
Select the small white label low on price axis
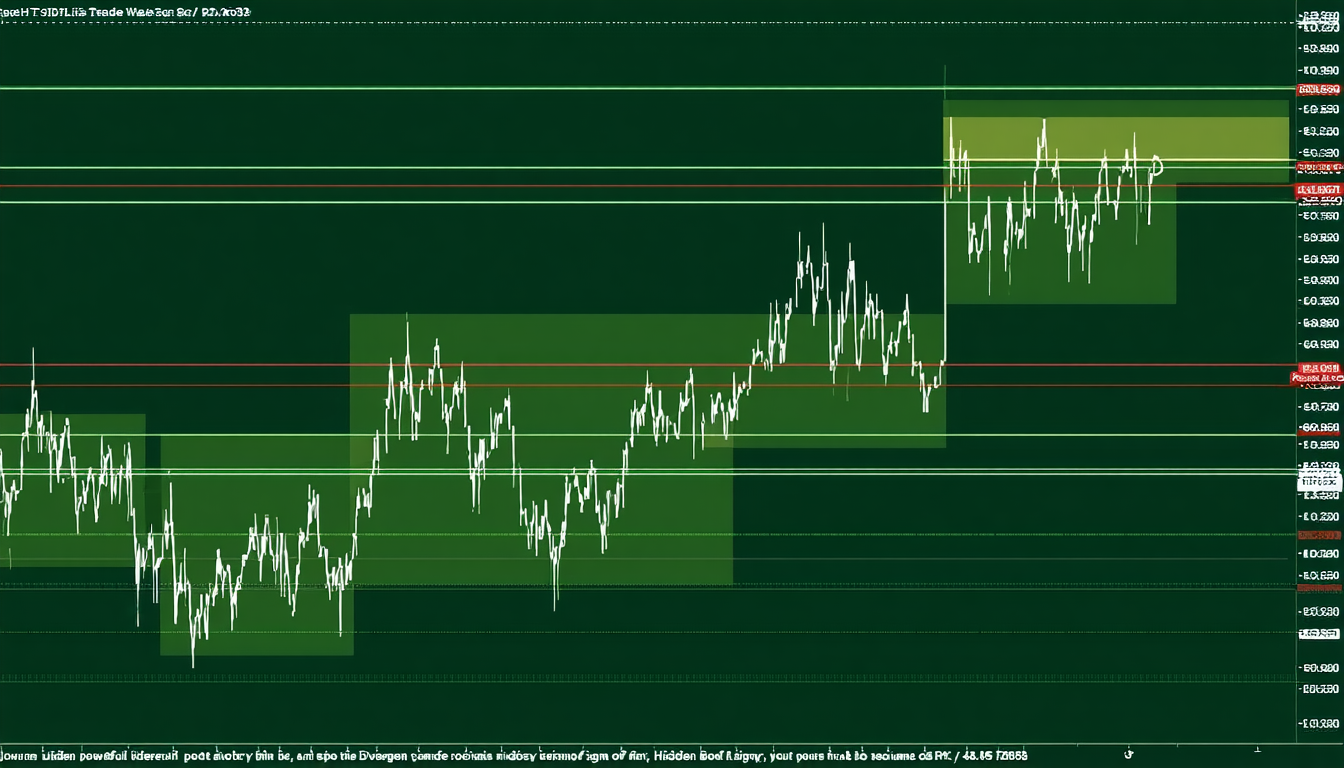tap(1318, 633)
